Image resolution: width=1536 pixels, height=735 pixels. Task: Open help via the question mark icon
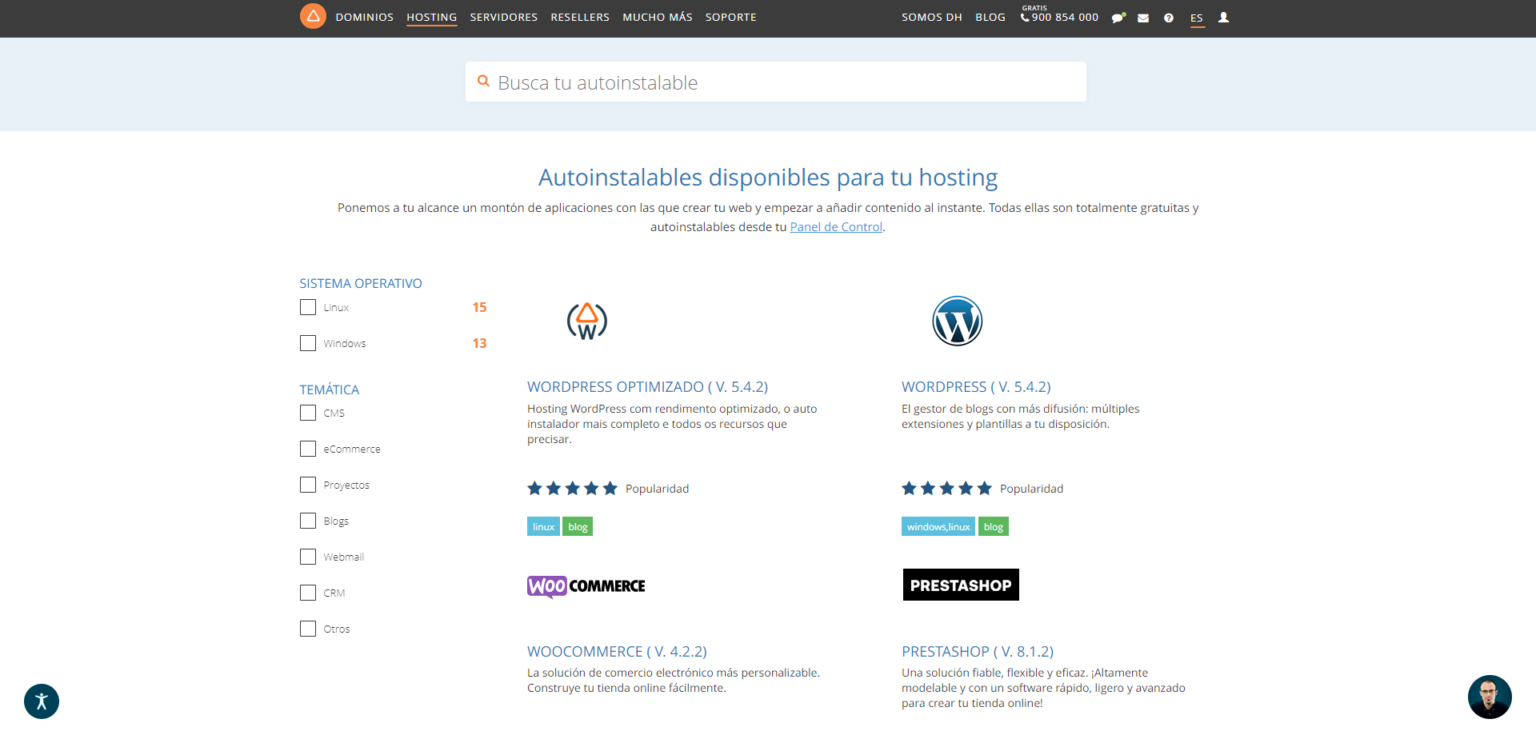pyautogui.click(x=1168, y=17)
